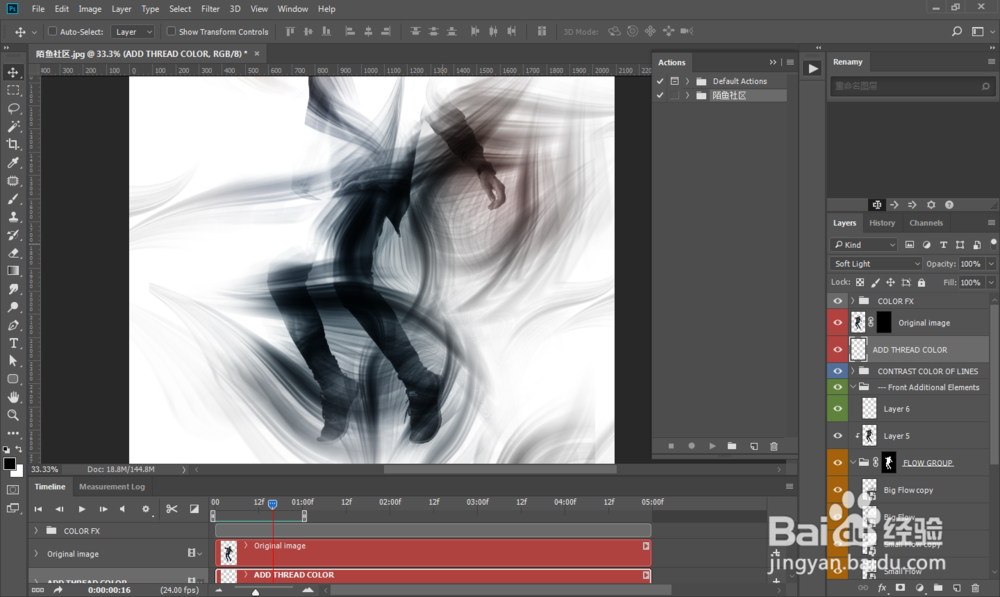The image size is (1000, 597).
Task: Mute timeline audio playback
Action: tap(123, 509)
